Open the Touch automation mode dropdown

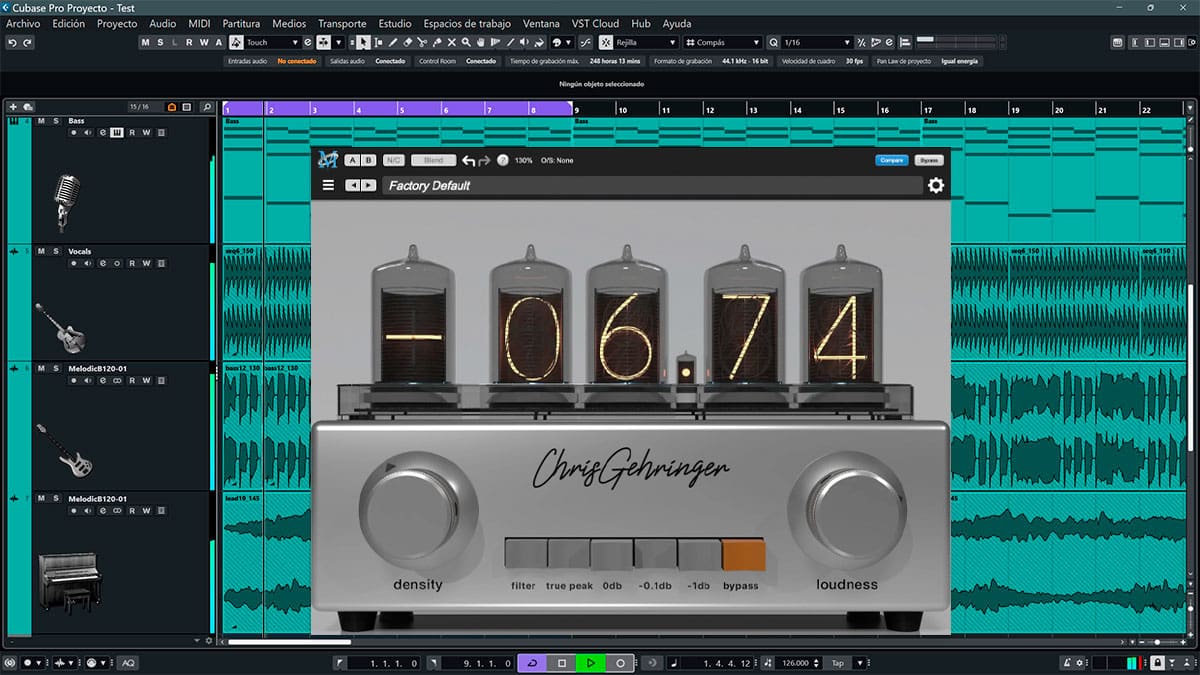[272, 43]
